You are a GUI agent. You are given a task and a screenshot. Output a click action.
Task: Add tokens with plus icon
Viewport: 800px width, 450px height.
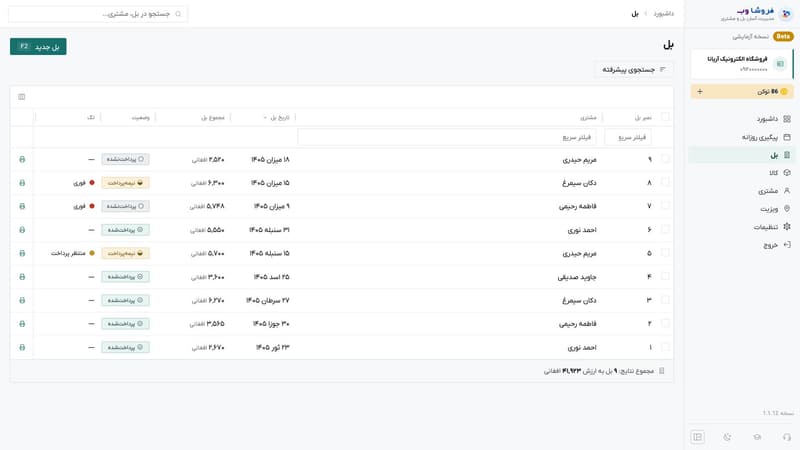700,91
